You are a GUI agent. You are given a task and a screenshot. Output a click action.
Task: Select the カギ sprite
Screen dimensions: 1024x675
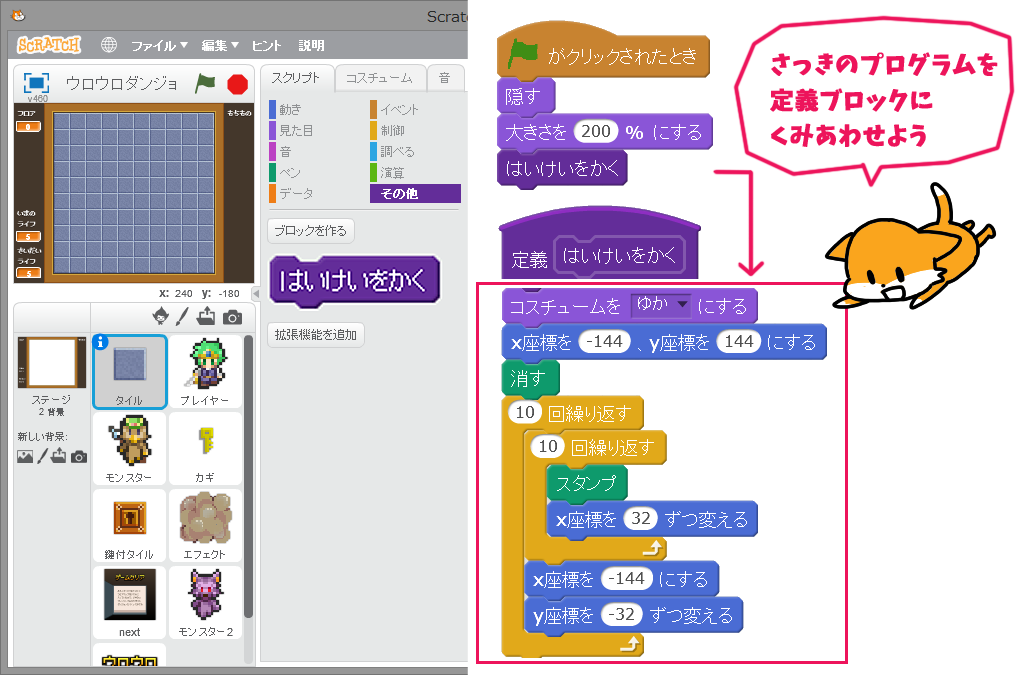(x=205, y=449)
